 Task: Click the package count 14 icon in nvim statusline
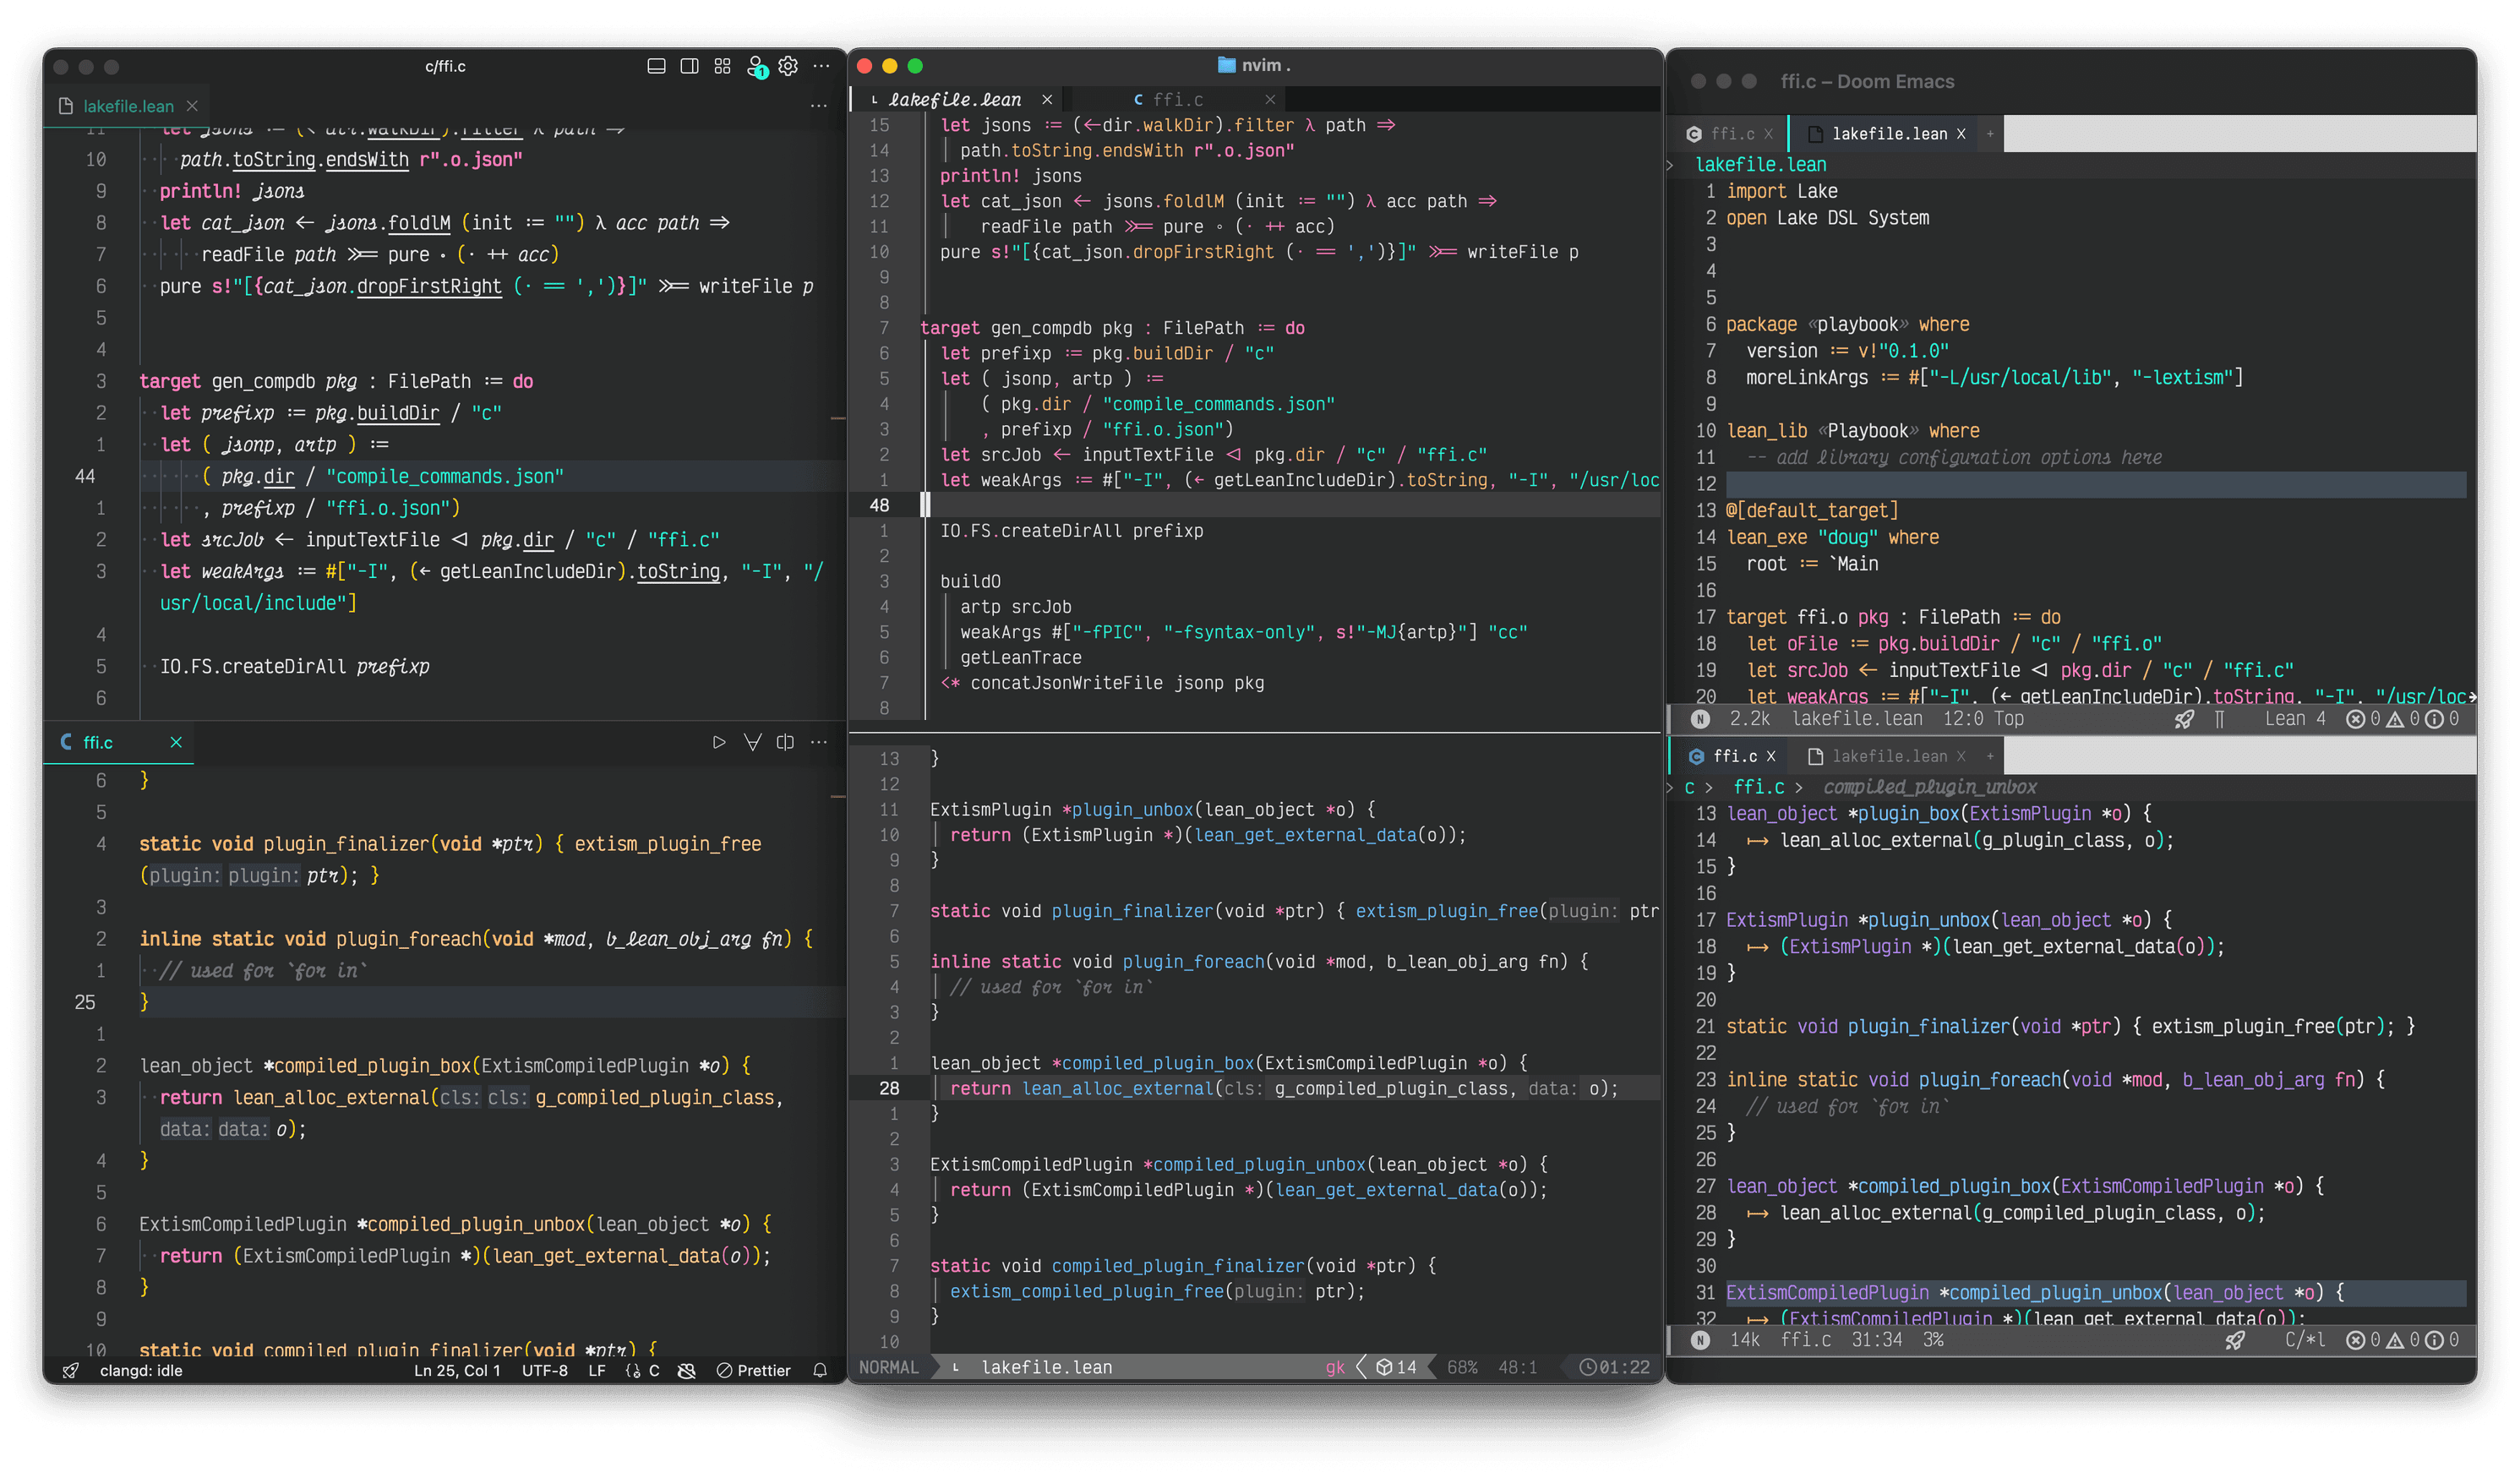1396,1367
